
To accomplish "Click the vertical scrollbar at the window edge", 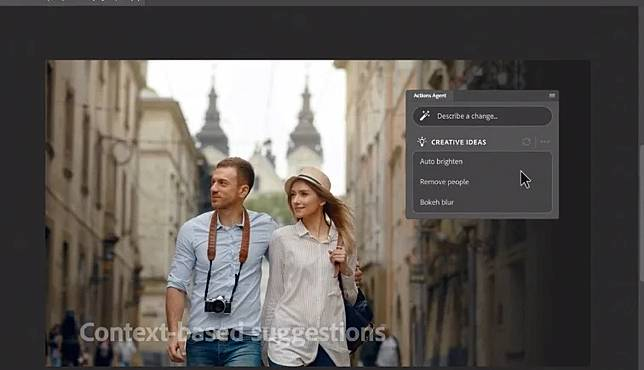I will 641,214.
